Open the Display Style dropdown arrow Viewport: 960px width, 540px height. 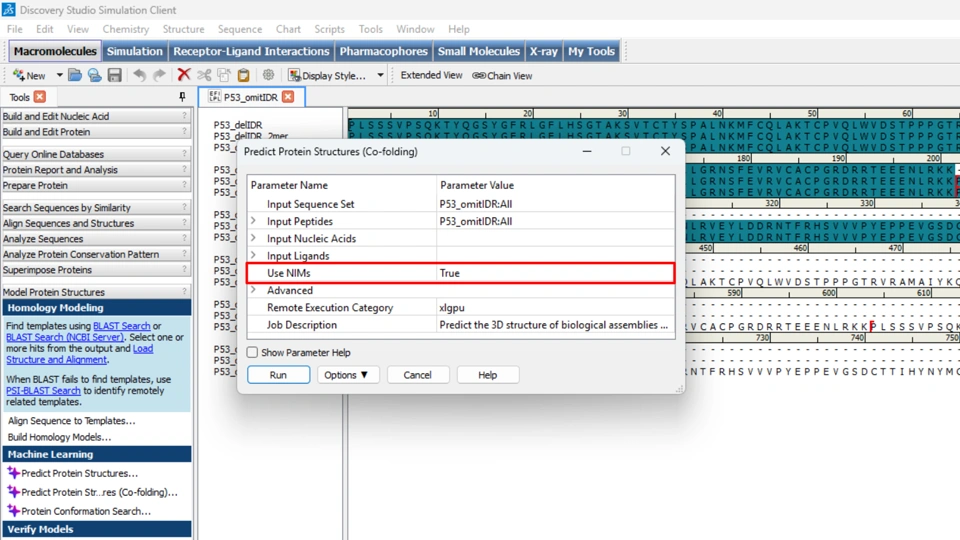(x=380, y=75)
